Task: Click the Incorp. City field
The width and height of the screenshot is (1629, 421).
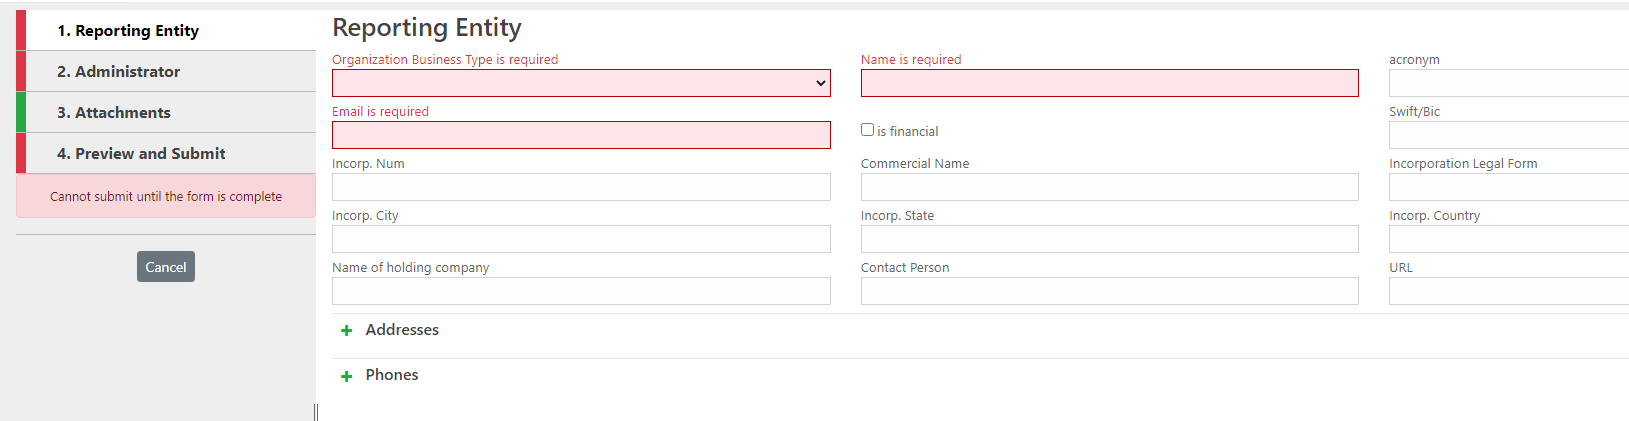Action: (x=581, y=239)
